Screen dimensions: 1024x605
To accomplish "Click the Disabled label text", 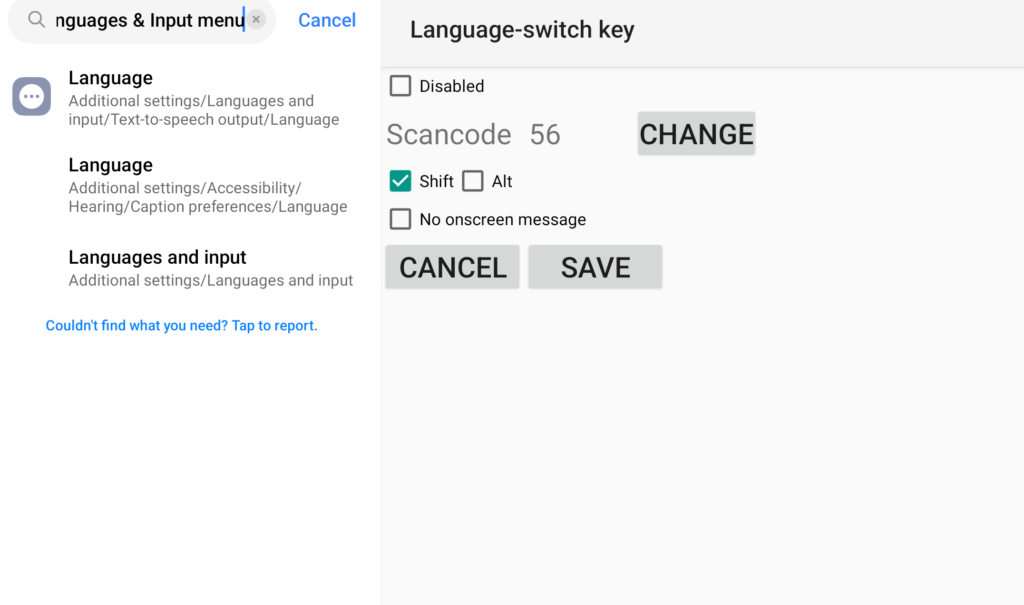I will [451, 86].
